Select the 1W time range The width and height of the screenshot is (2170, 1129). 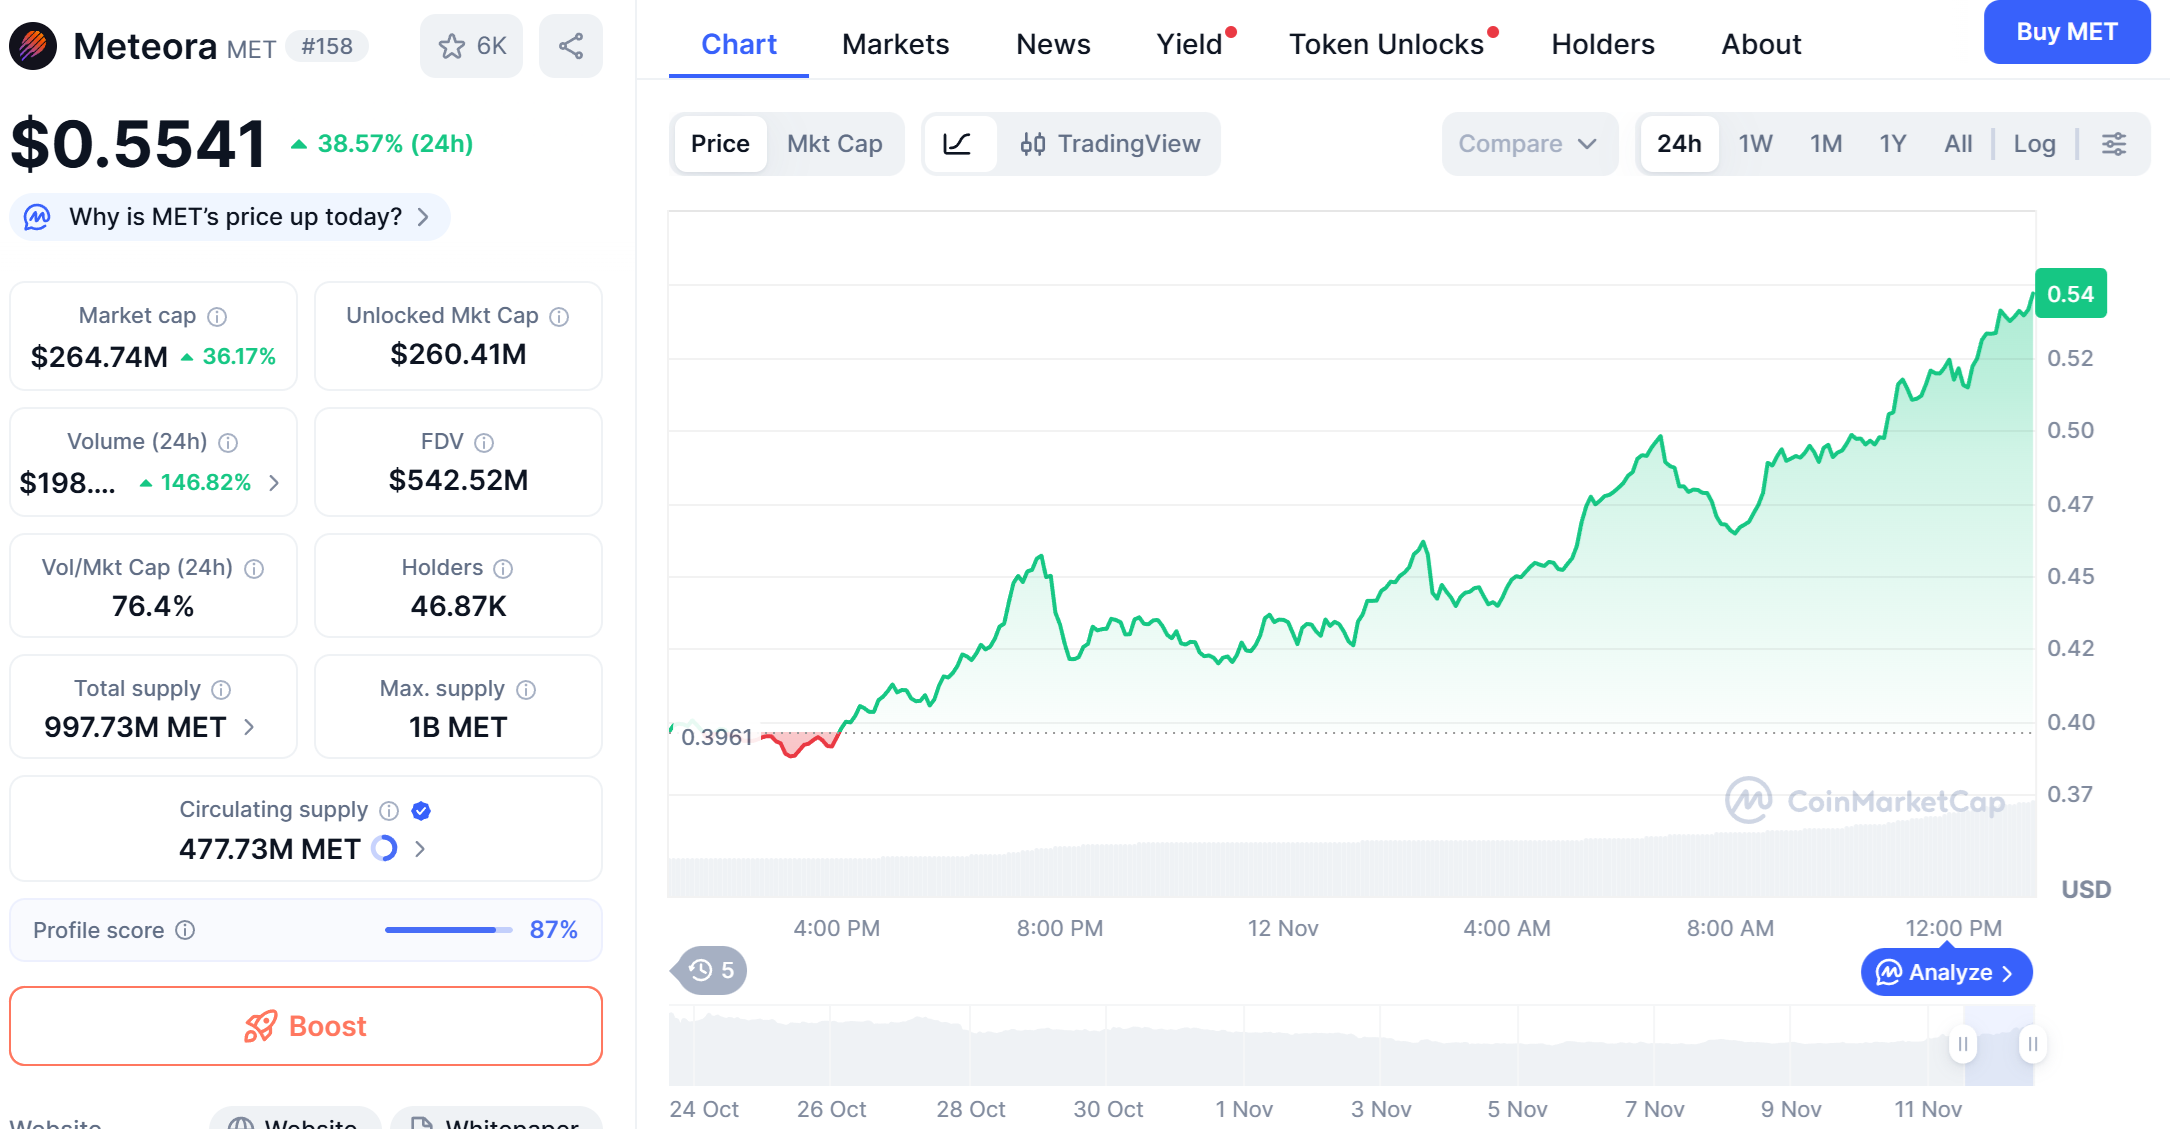pos(1755,144)
